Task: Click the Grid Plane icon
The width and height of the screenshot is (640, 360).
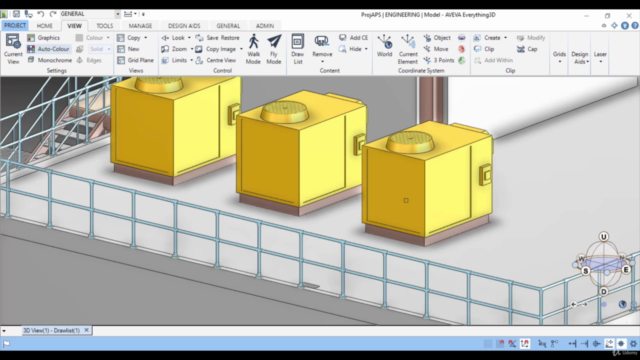Action: (x=121, y=60)
